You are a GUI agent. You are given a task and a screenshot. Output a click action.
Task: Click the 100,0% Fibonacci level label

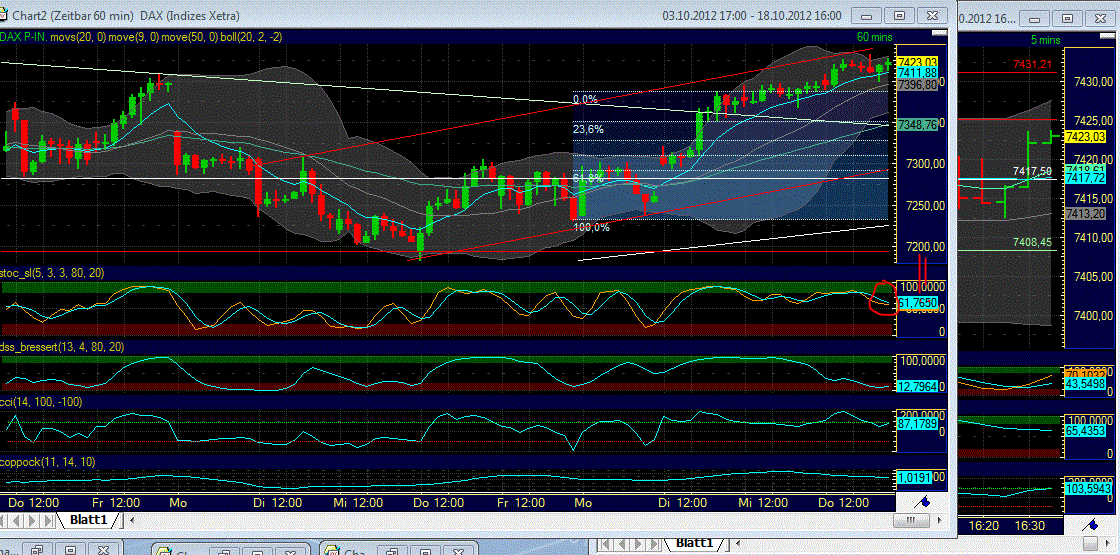[591, 227]
